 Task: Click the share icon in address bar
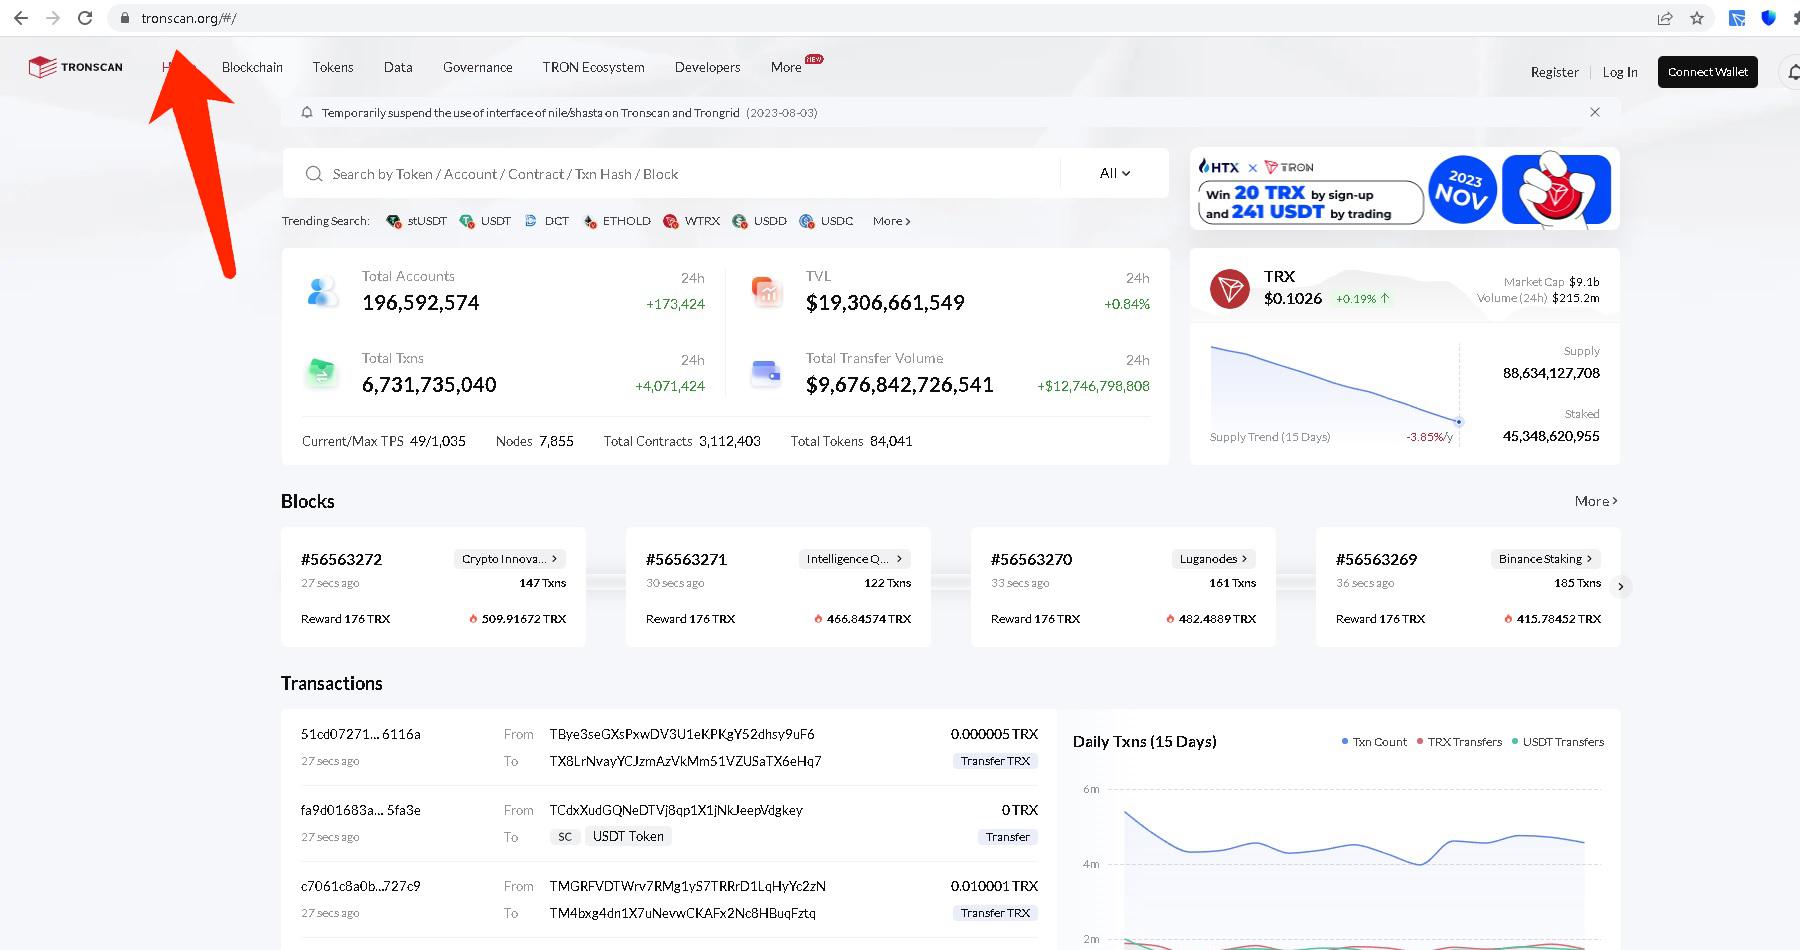click(1665, 18)
